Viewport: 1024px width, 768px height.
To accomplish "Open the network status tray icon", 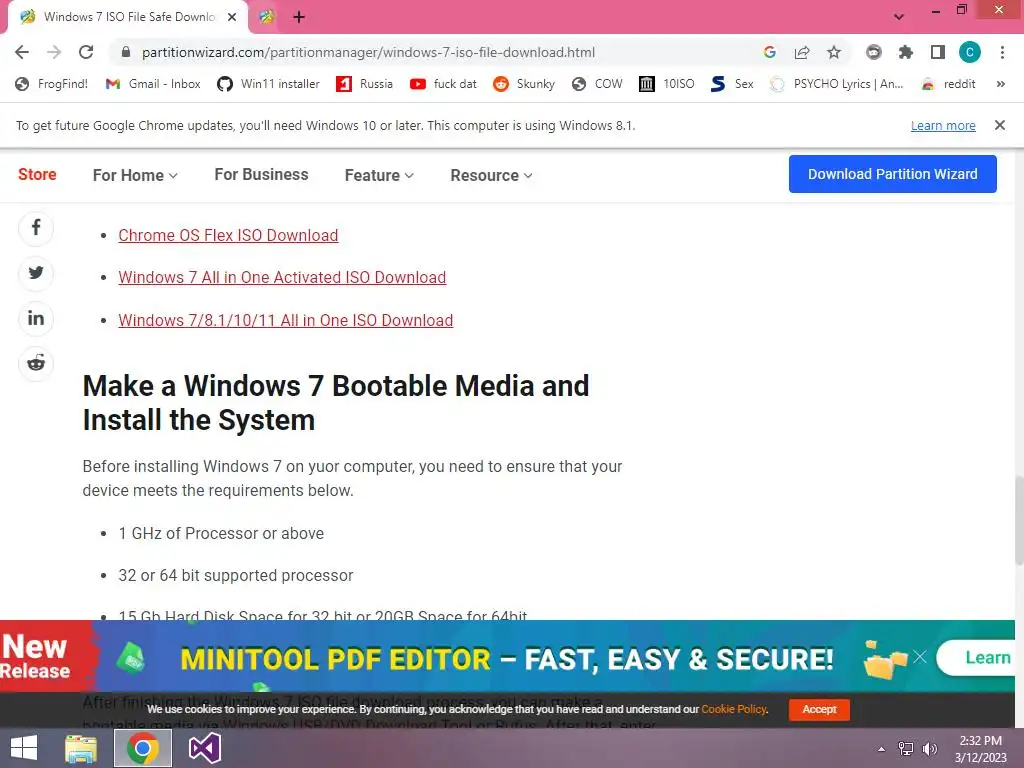I will [906, 748].
